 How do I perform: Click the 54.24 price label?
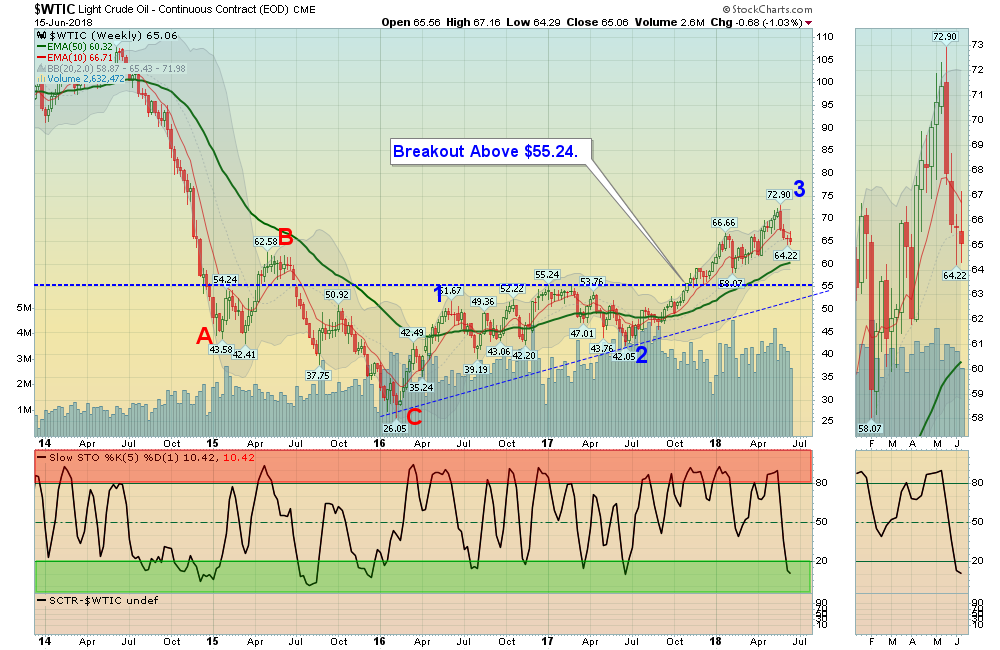pyautogui.click(x=224, y=279)
